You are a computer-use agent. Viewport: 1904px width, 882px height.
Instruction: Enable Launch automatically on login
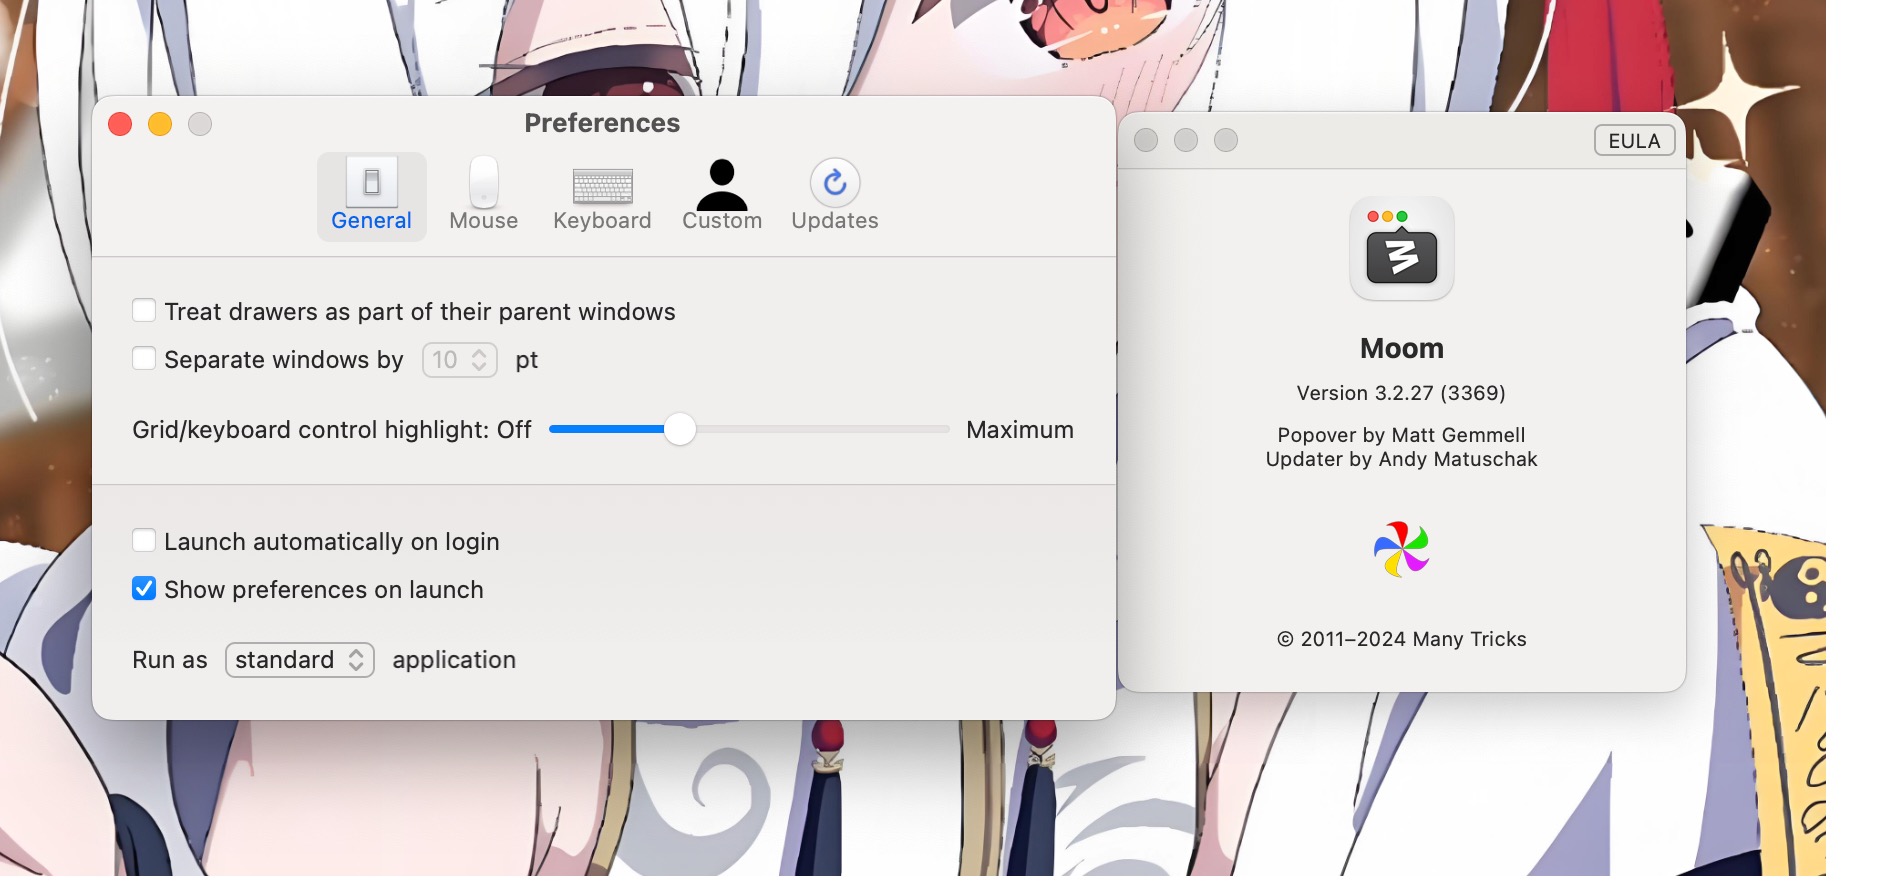point(144,541)
